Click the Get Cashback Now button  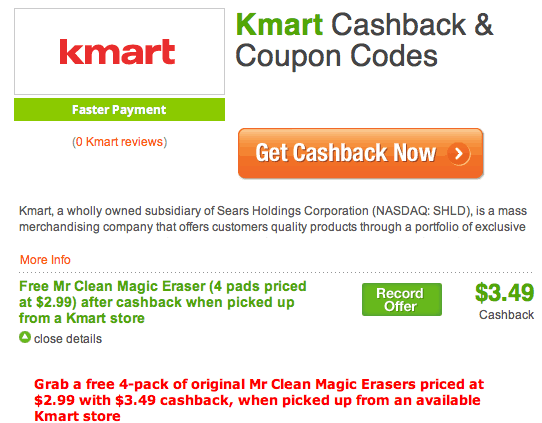pos(361,153)
